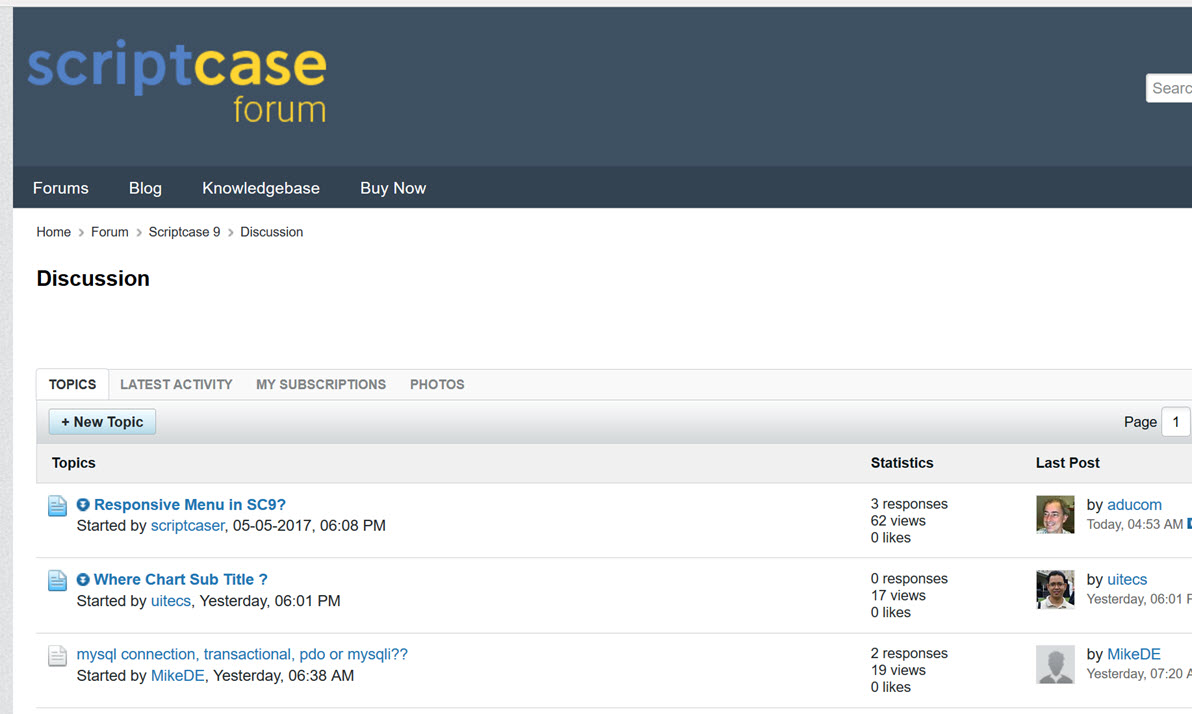The height and width of the screenshot is (714, 1192).
Task: Go to Scriptcase 9 in the breadcrumb
Action: tap(184, 232)
